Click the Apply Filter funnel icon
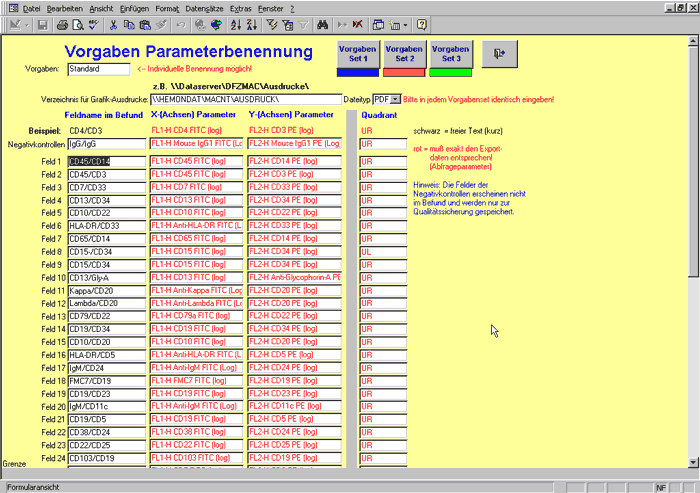700x493 pixels. [304, 25]
